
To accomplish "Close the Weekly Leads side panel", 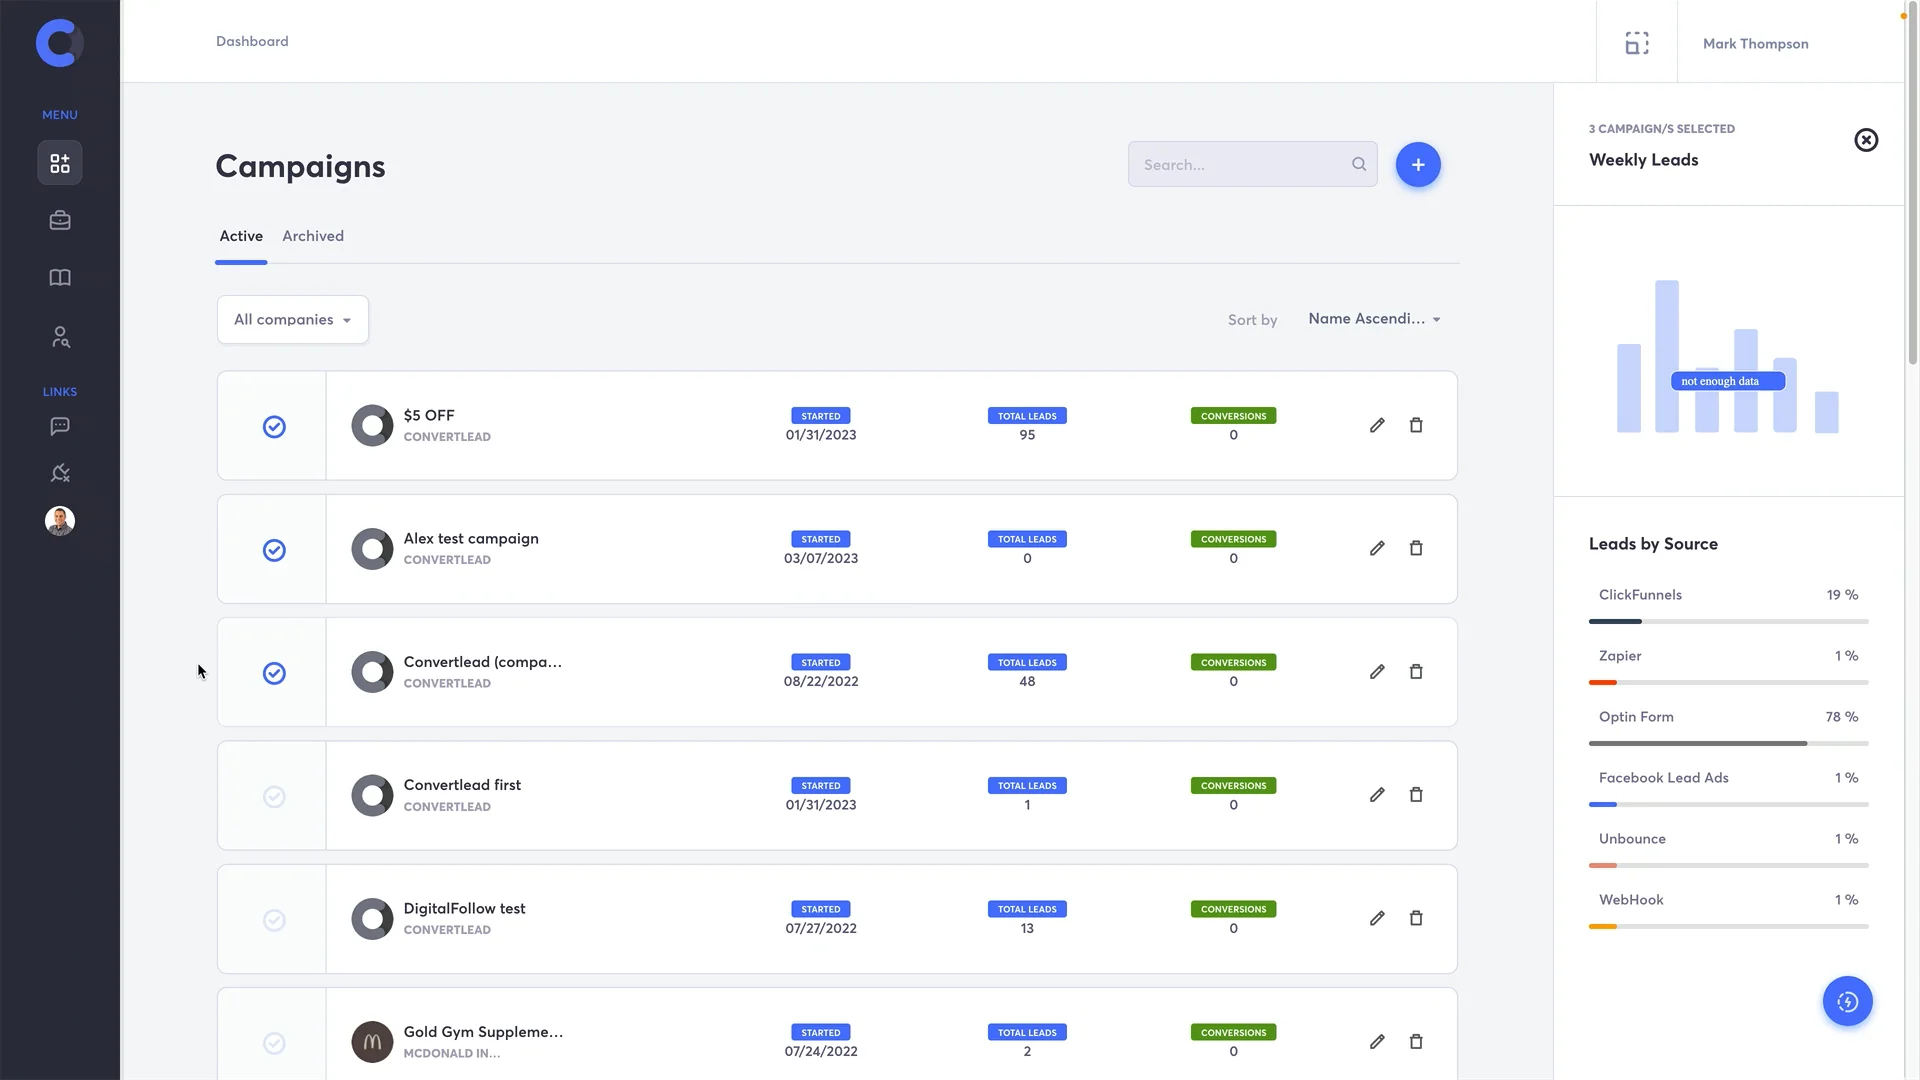I will (1866, 140).
